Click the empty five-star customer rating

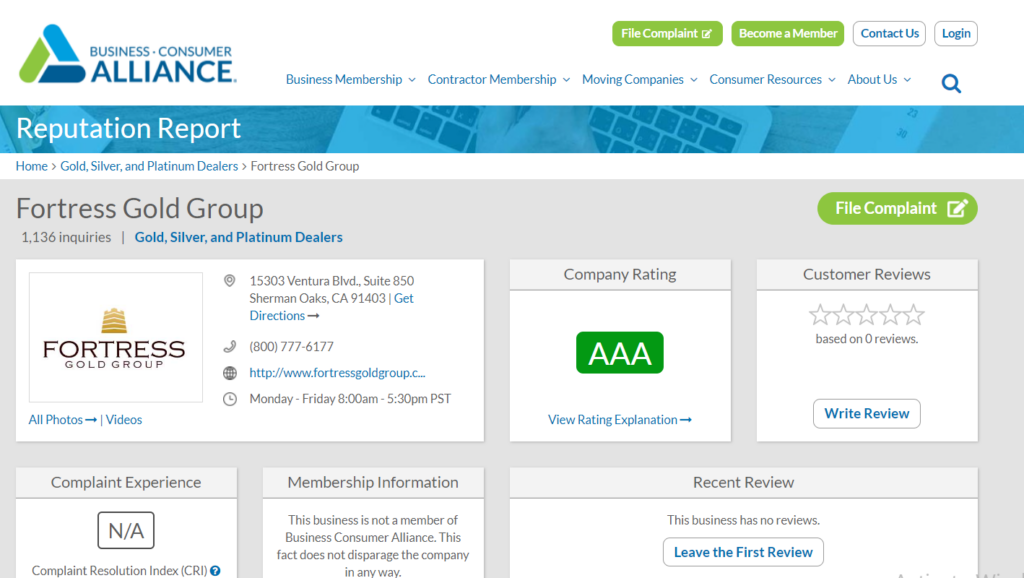867,315
